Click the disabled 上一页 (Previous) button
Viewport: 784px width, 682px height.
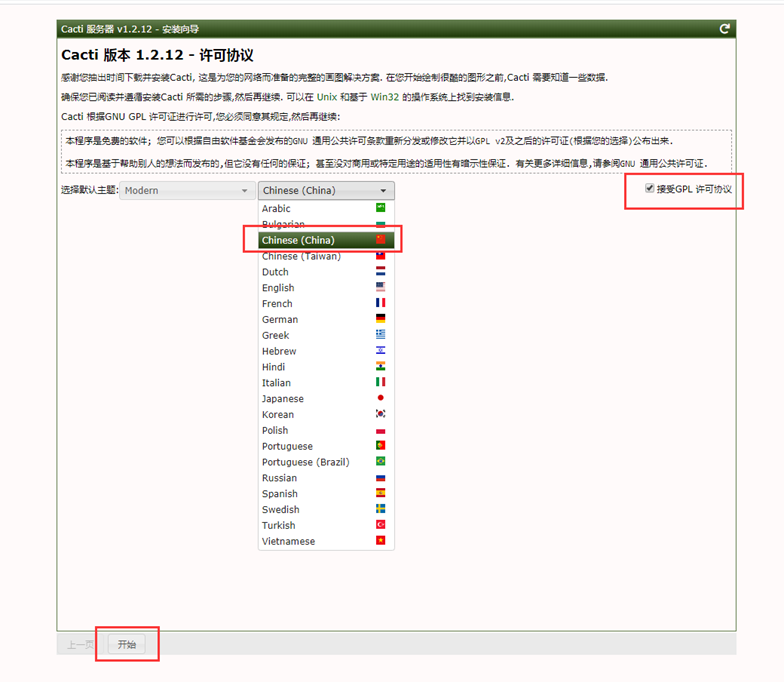pyautogui.click(x=81, y=644)
